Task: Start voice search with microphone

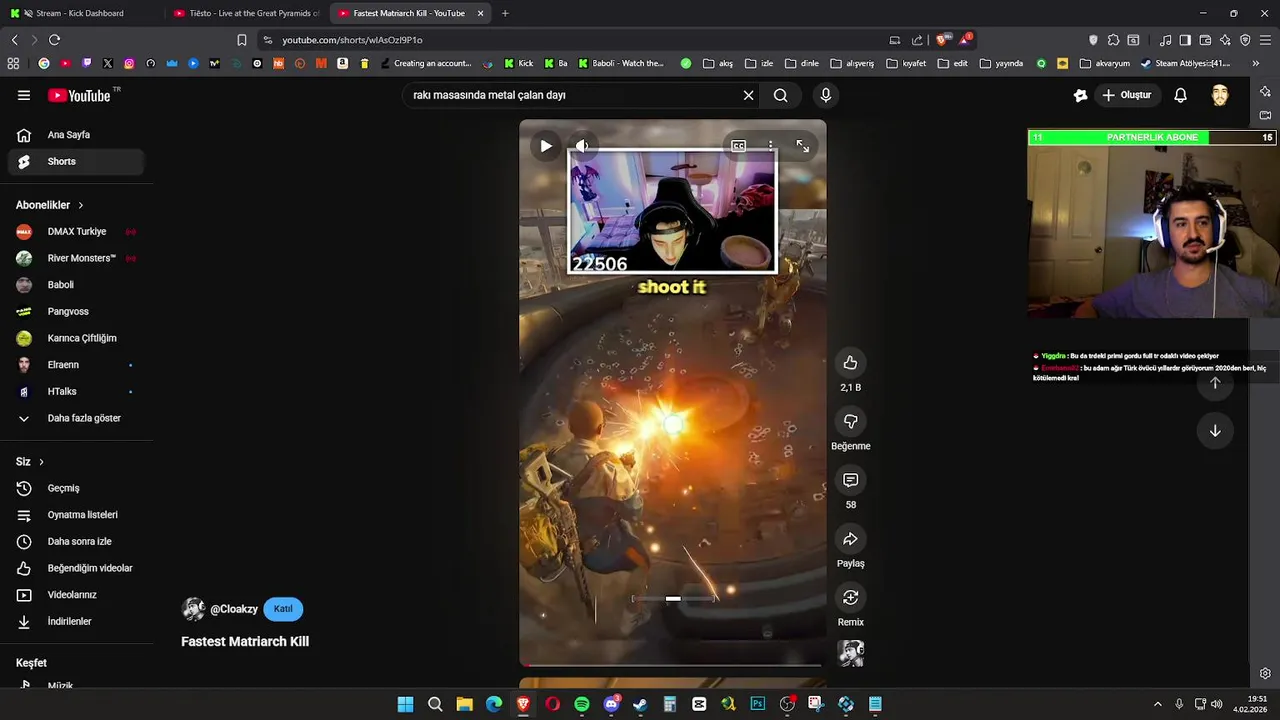Action: point(825,95)
